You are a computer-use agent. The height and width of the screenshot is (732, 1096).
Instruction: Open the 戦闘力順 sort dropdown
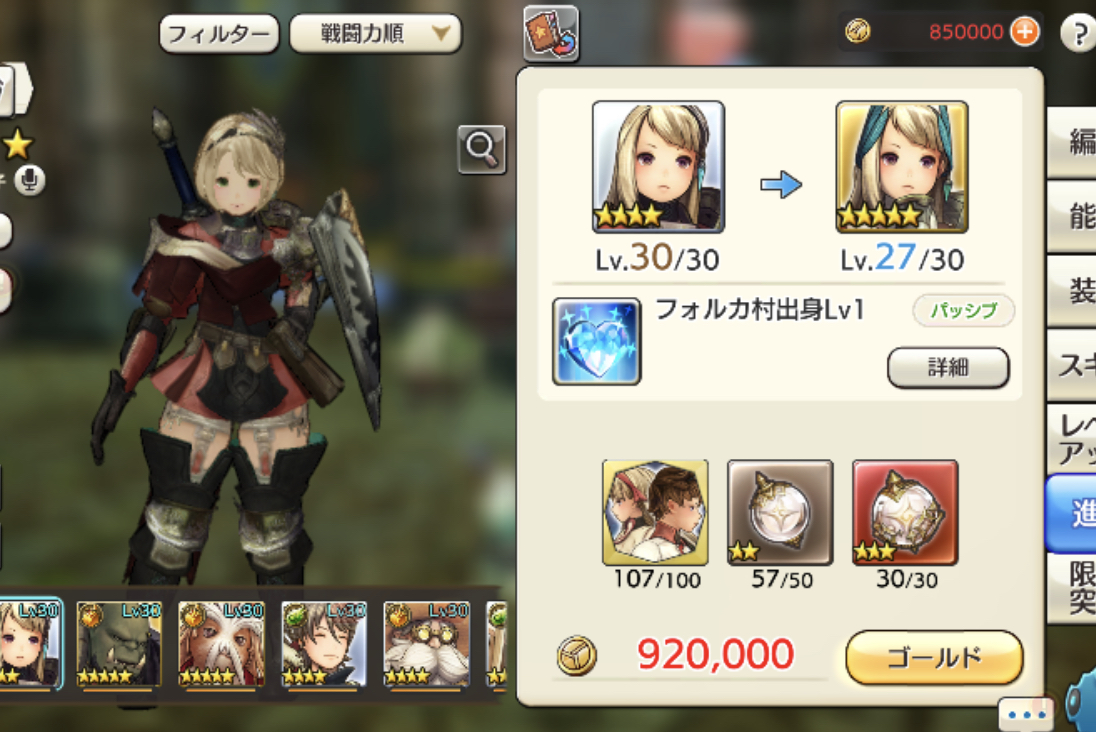click(376, 34)
